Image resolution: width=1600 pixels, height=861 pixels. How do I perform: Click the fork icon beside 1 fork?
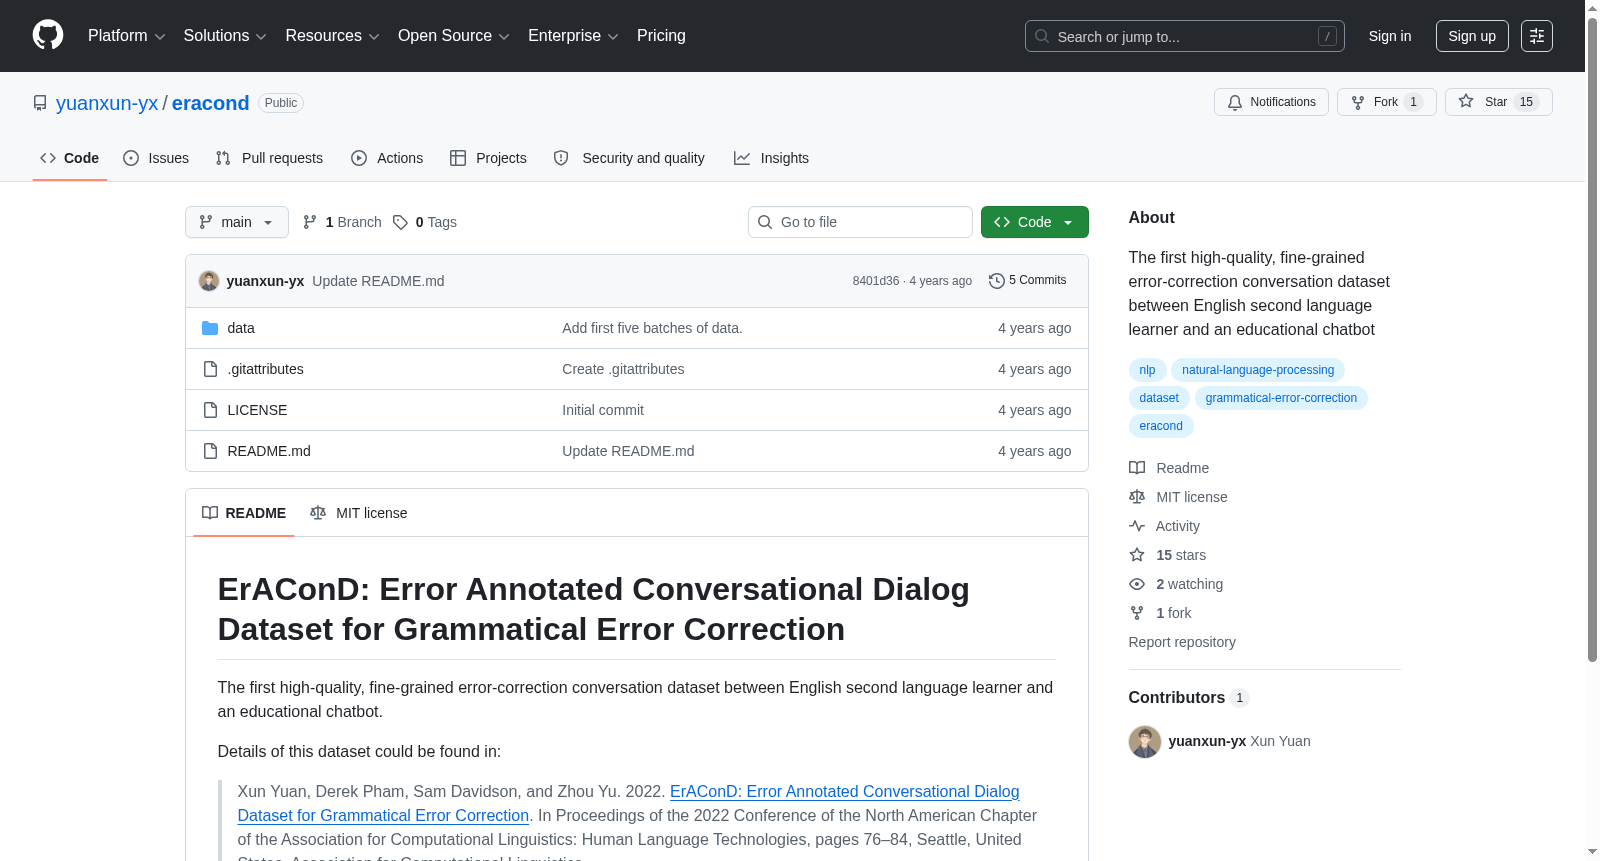point(1137,613)
